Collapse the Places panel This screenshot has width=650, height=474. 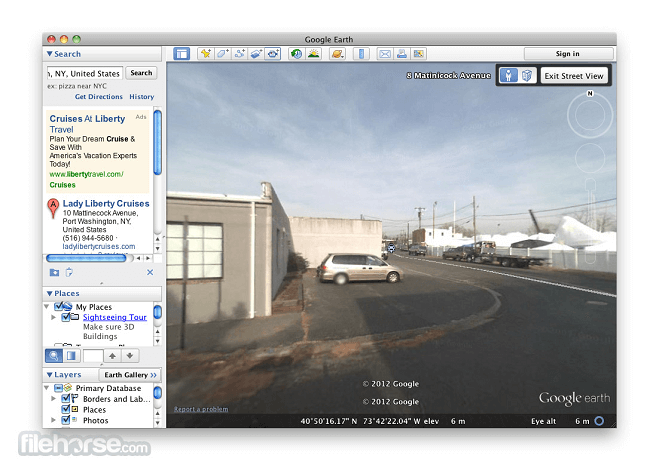point(50,294)
